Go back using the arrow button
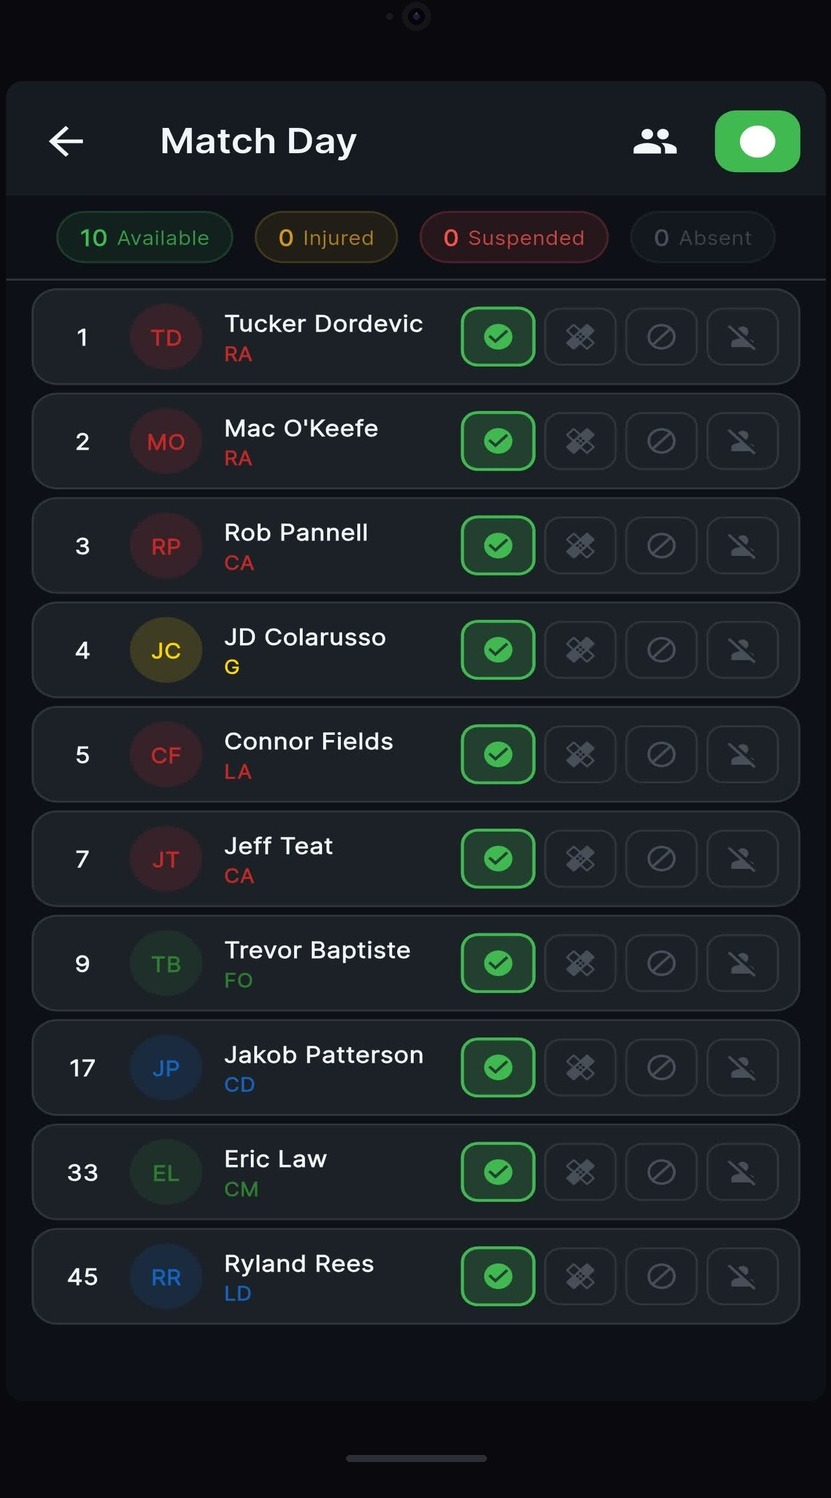 coord(66,141)
